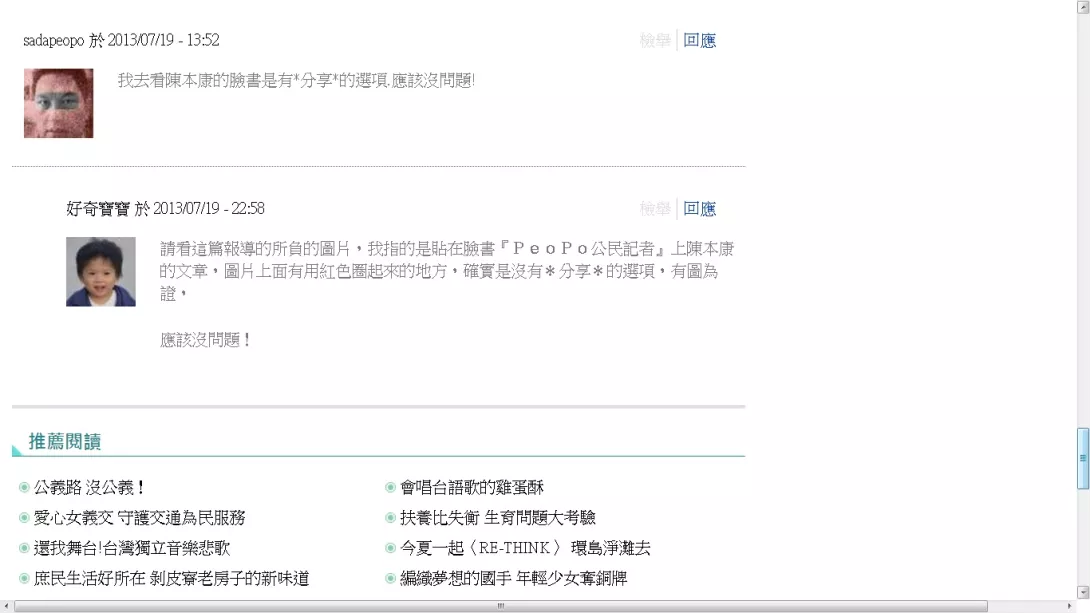The image size is (1090, 613).
Task: Click the vertical scrollbar down arrow
Action: [1082, 592]
